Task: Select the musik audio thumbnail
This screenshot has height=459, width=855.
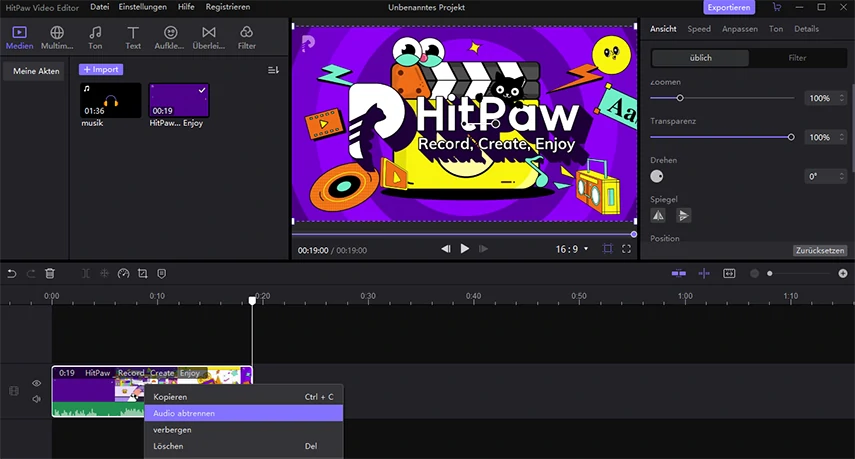Action: coord(111,100)
